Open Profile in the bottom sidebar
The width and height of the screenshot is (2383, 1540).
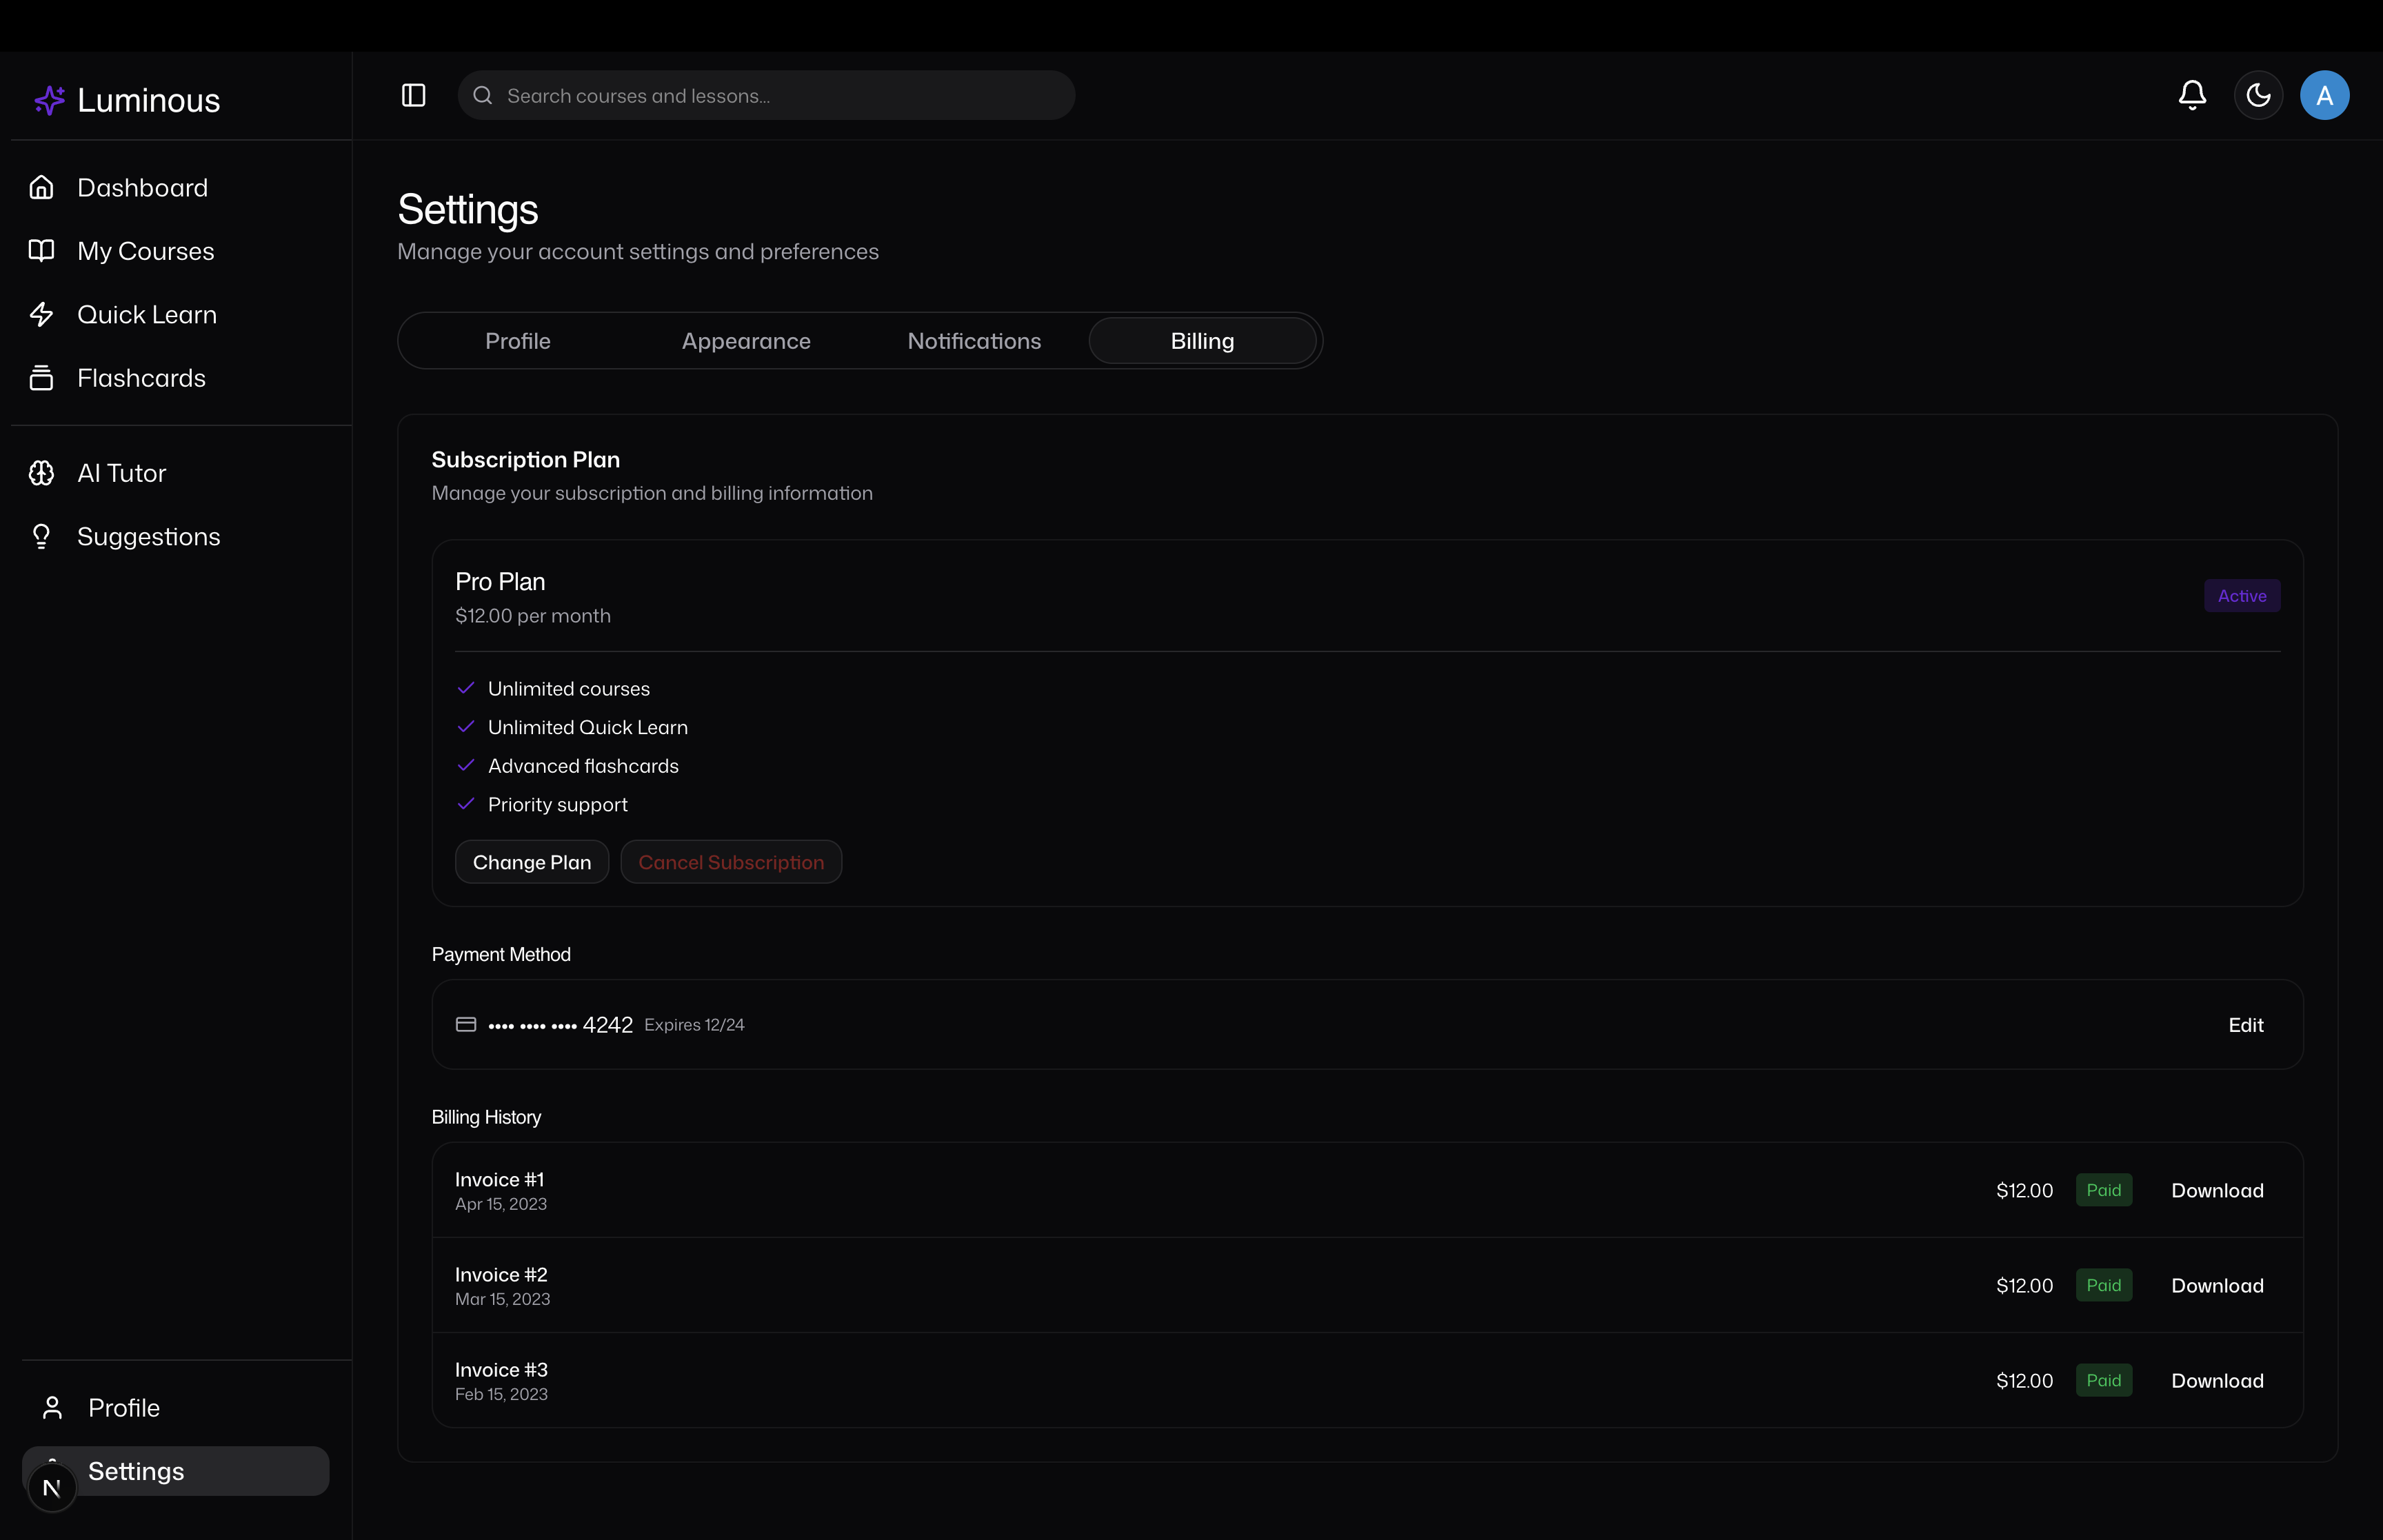(x=124, y=1408)
